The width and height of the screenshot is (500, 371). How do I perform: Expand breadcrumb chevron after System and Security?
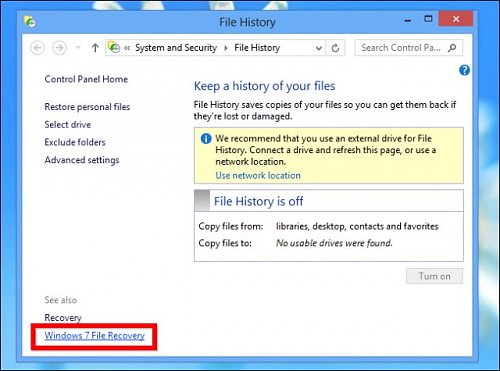click(226, 48)
